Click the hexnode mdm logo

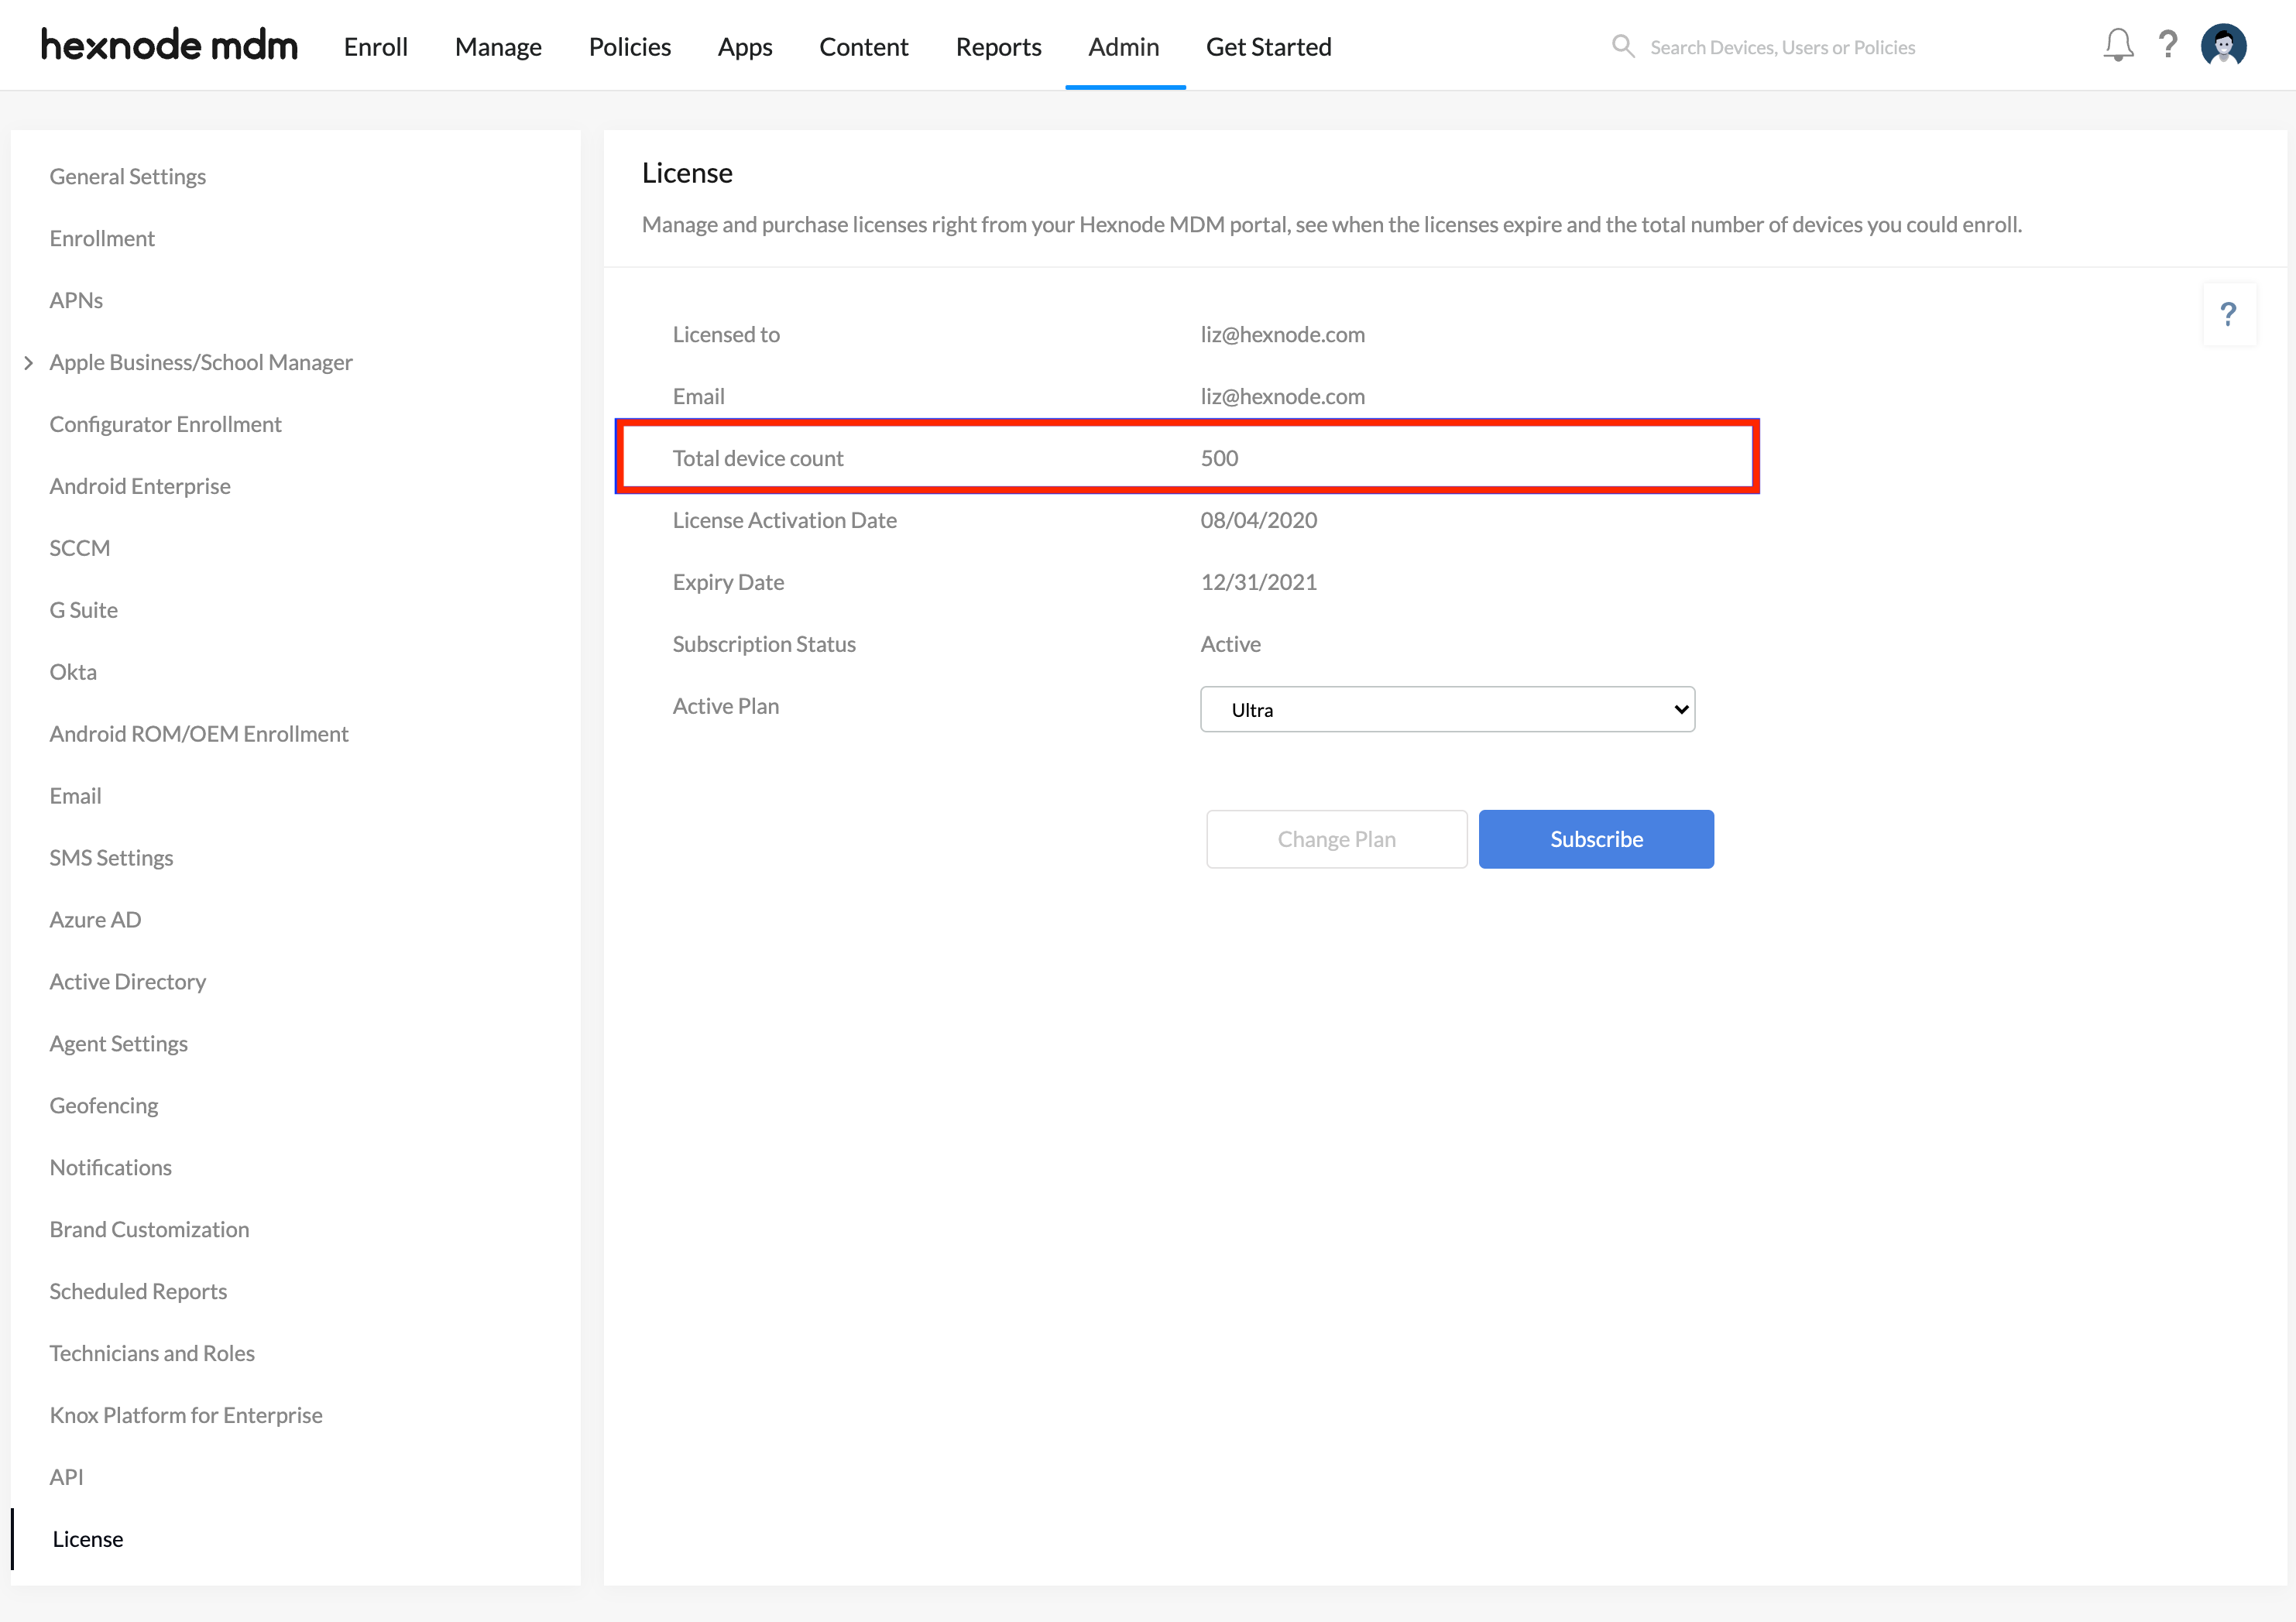tap(169, 45)
